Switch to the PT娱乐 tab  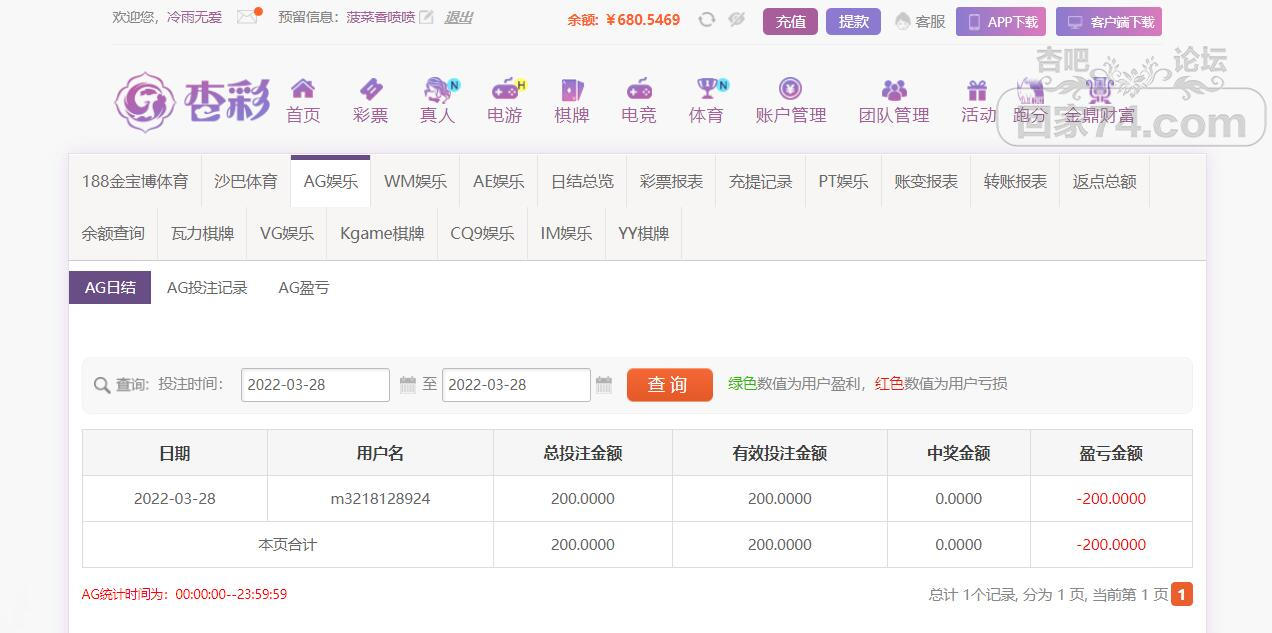pos(843,181)
